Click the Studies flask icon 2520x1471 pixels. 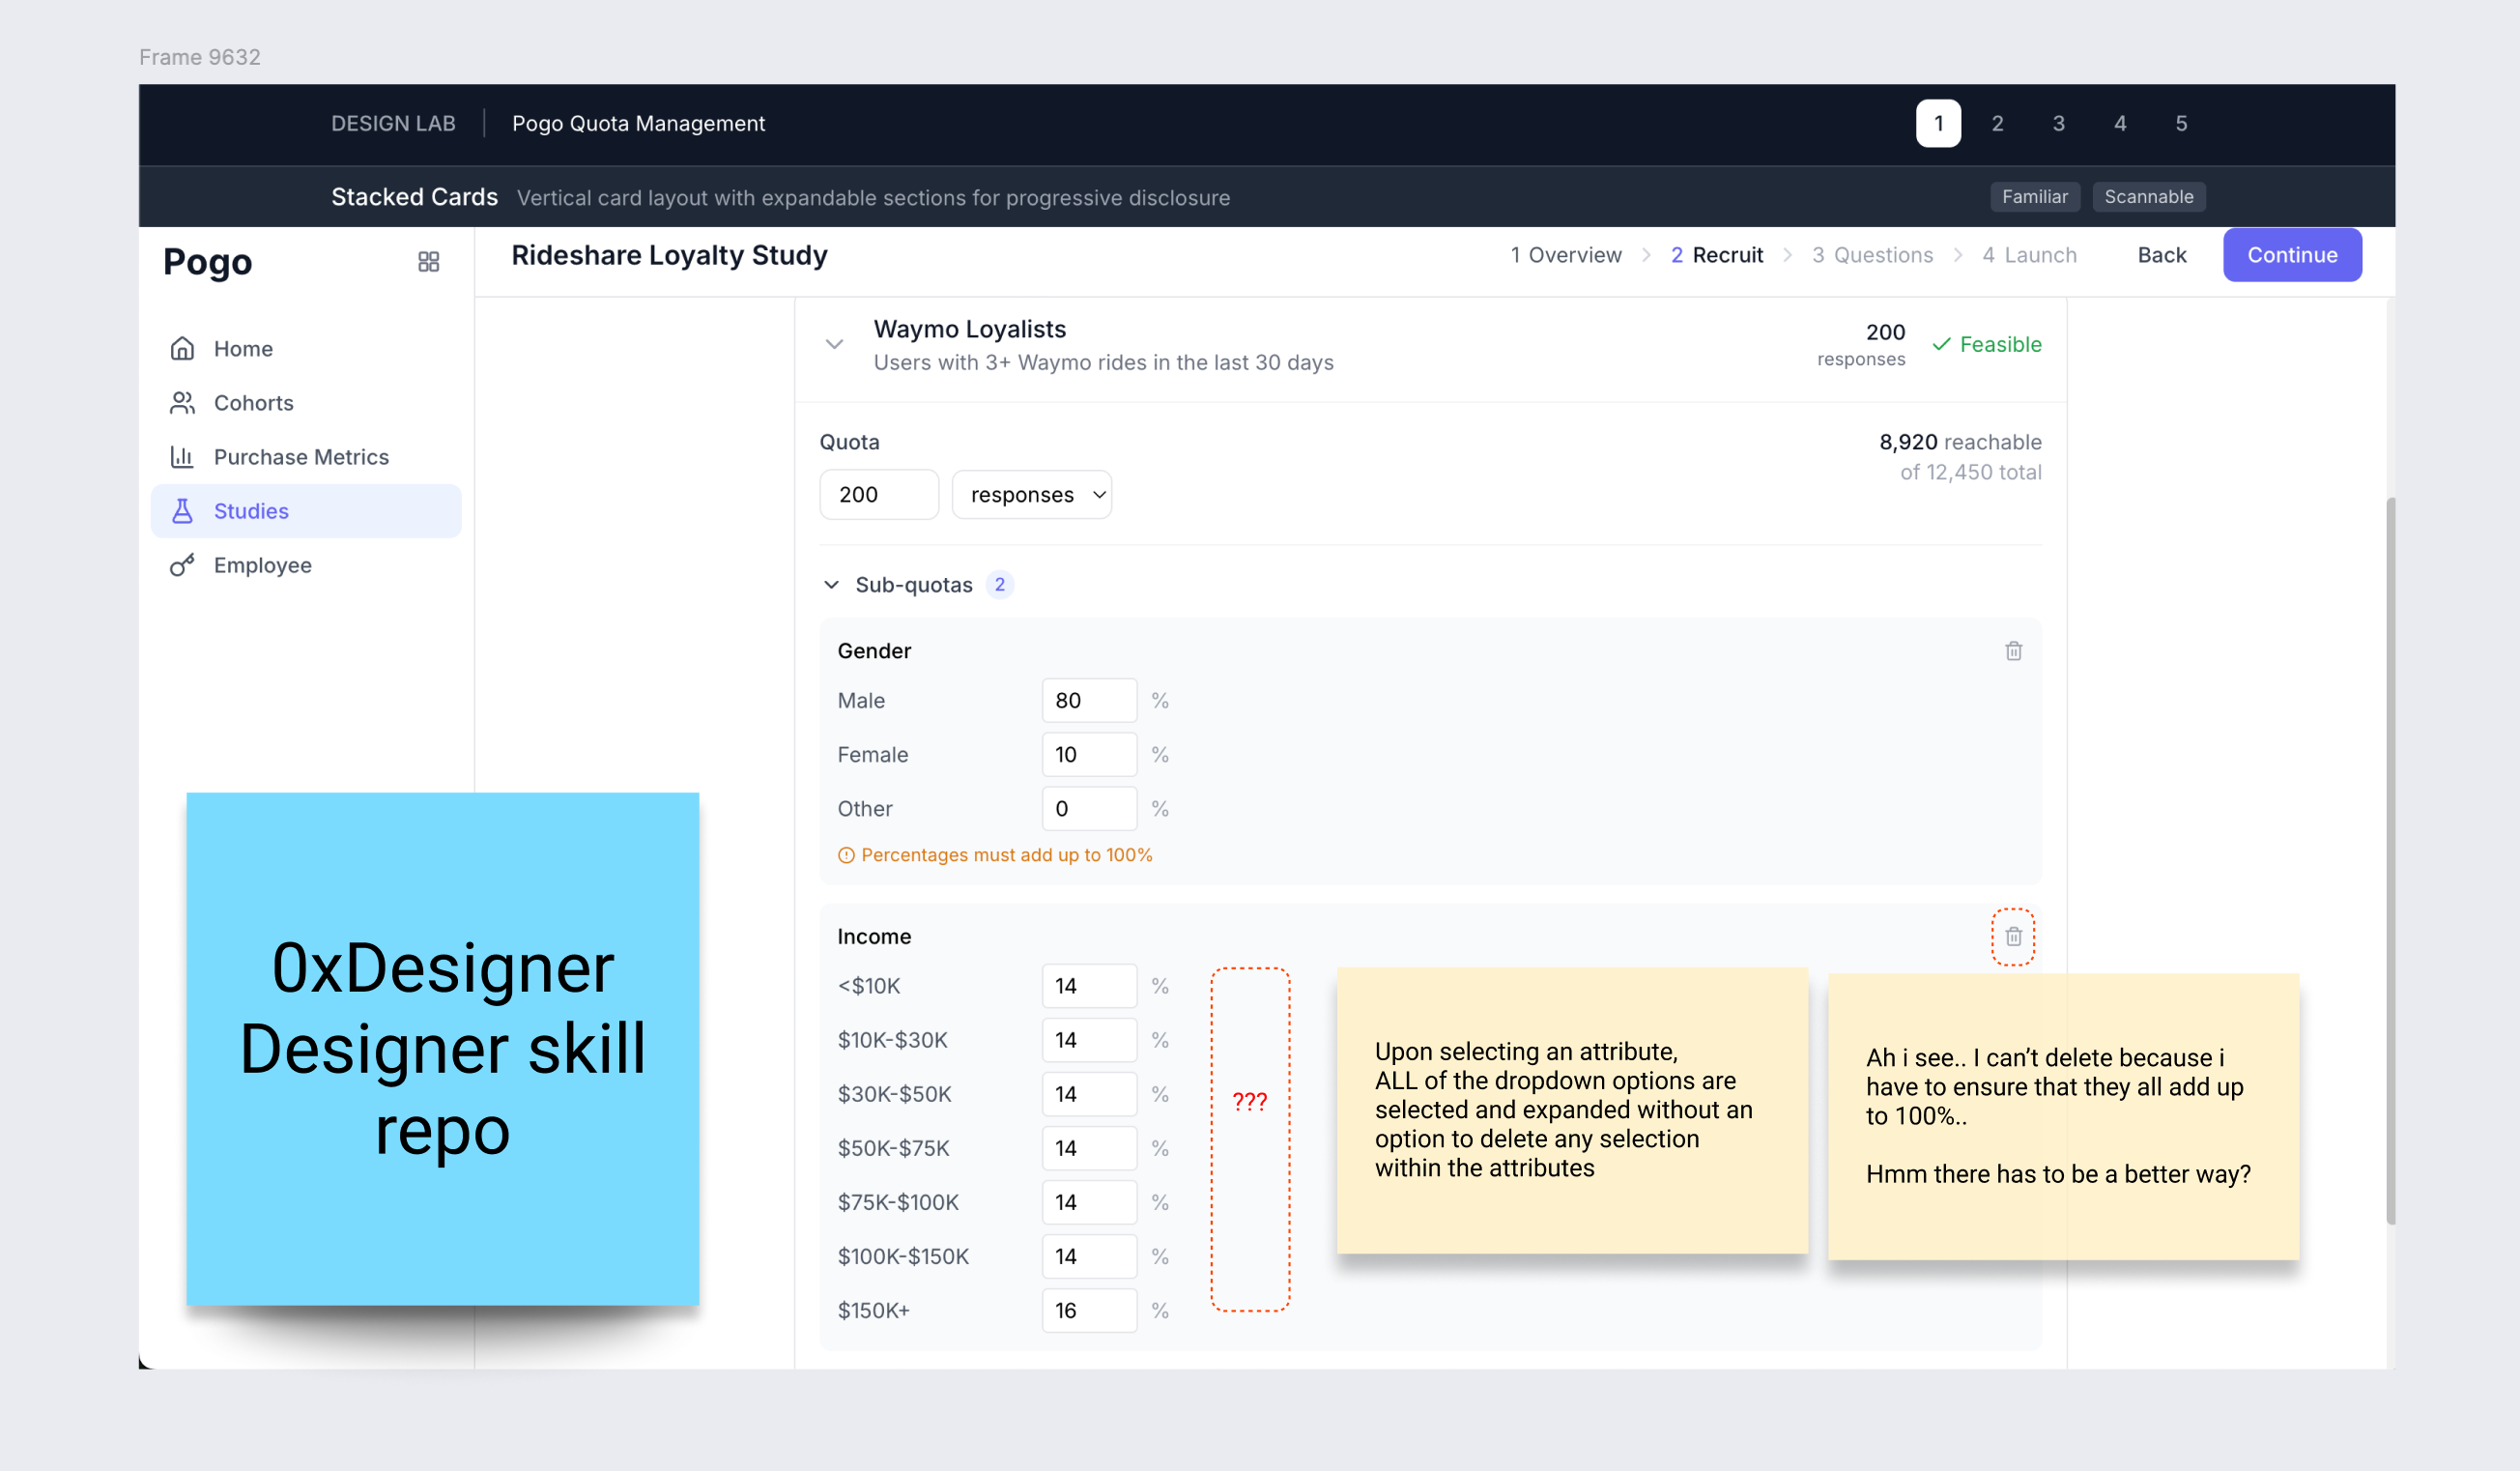click(x=182, y=511)
